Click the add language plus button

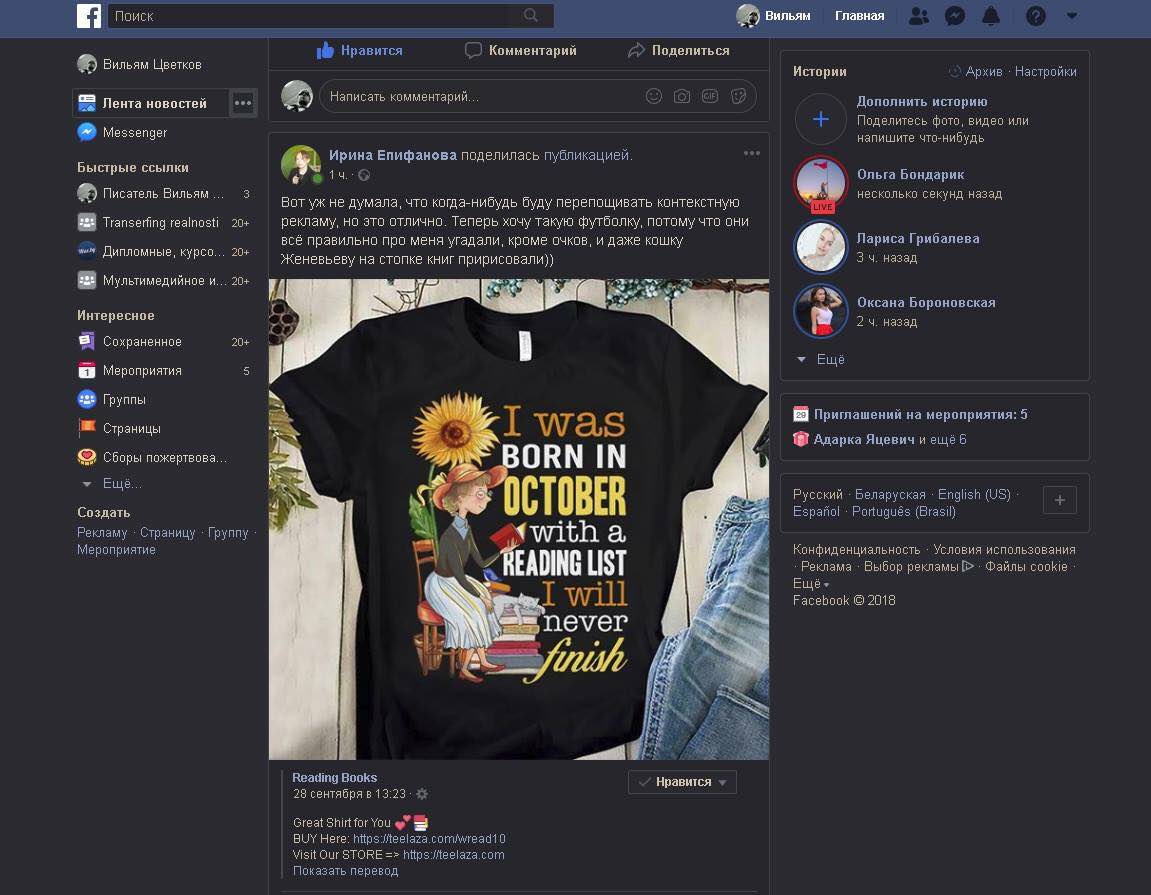click(x=1060, y=500)
